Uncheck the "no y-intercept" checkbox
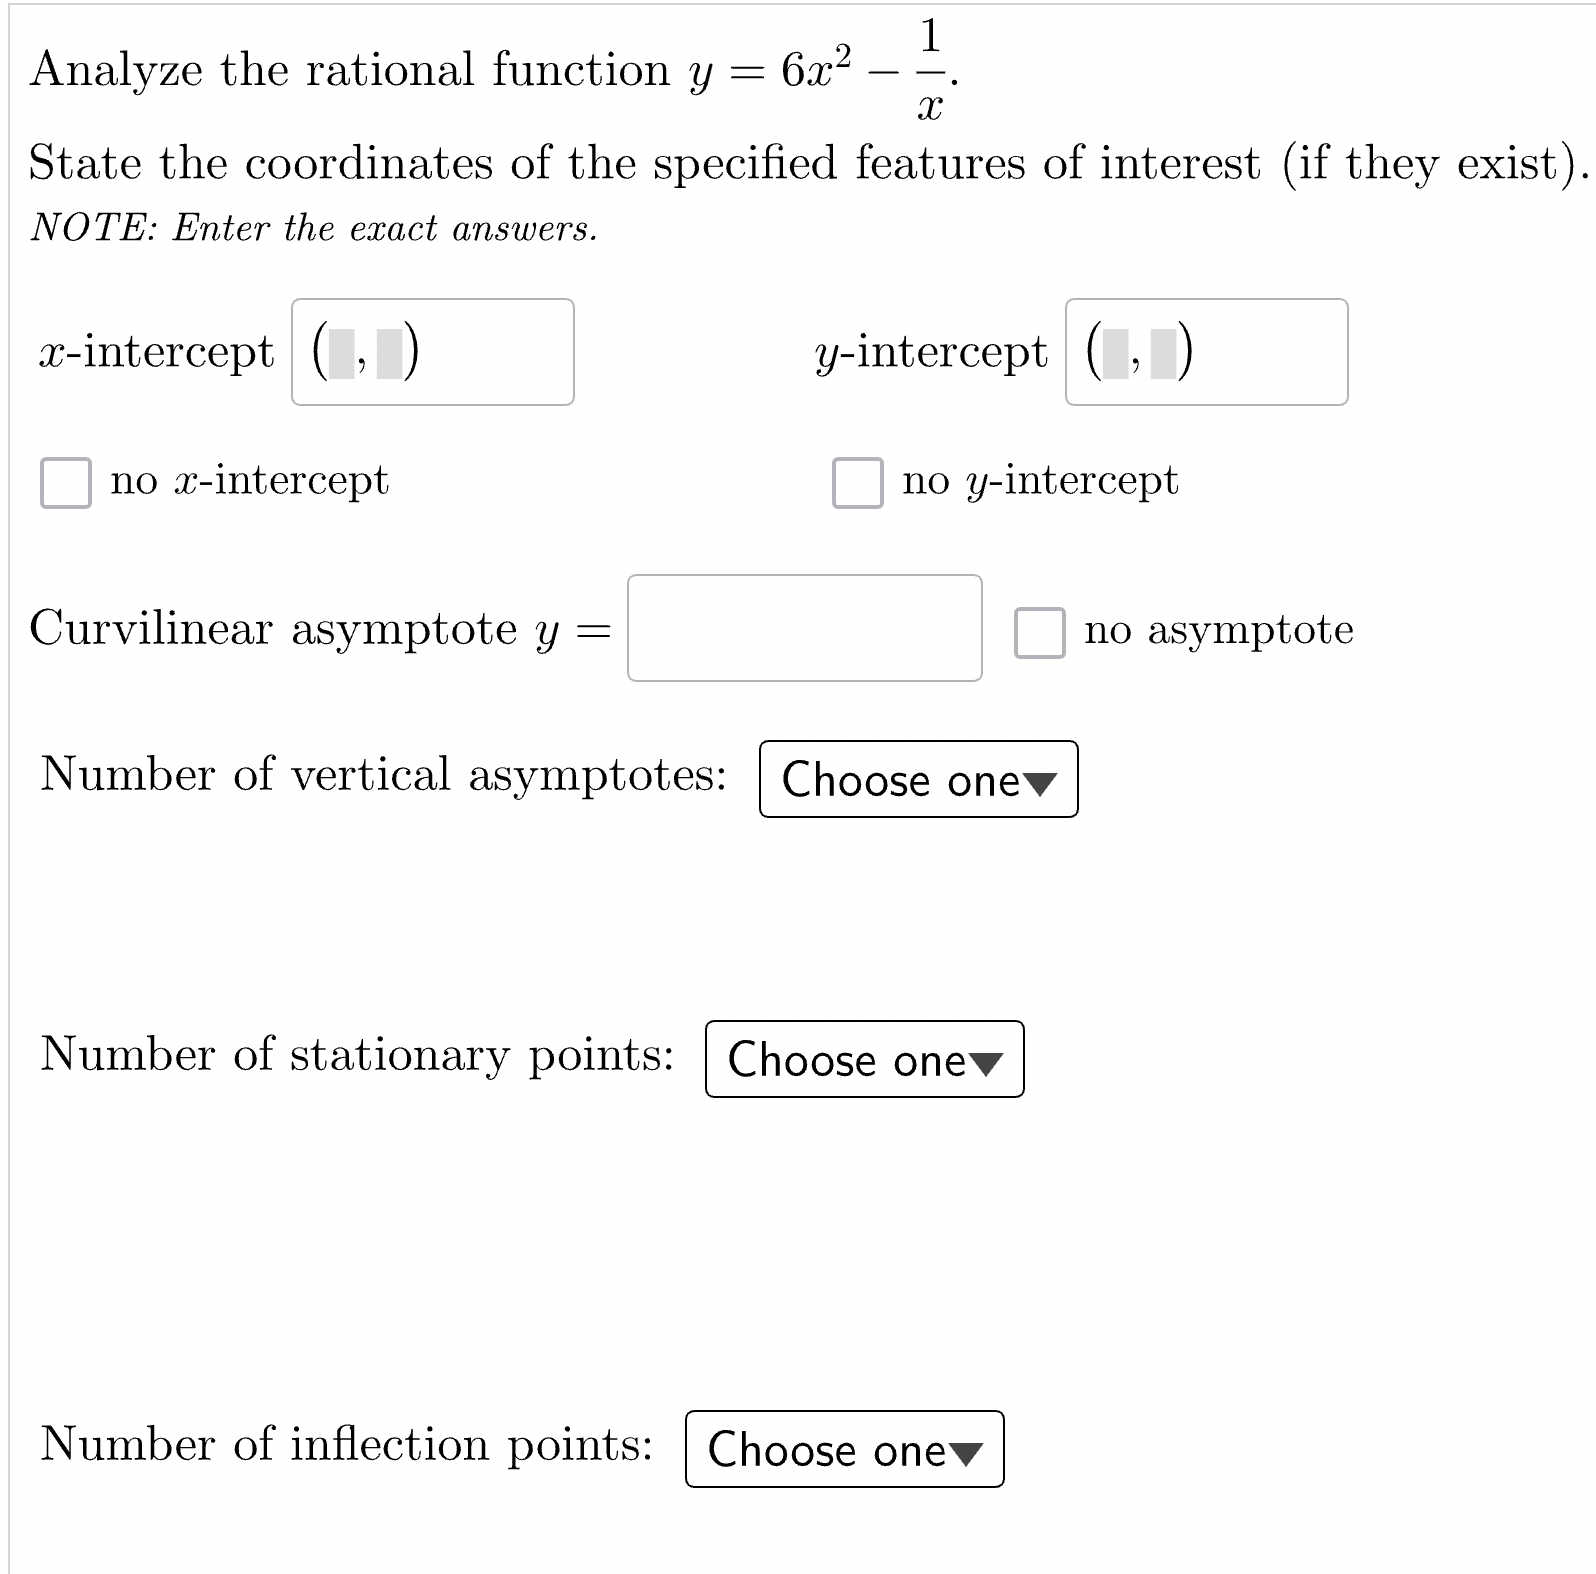1596x1574 pixels. pyautogui.click(x=857, y=481)
